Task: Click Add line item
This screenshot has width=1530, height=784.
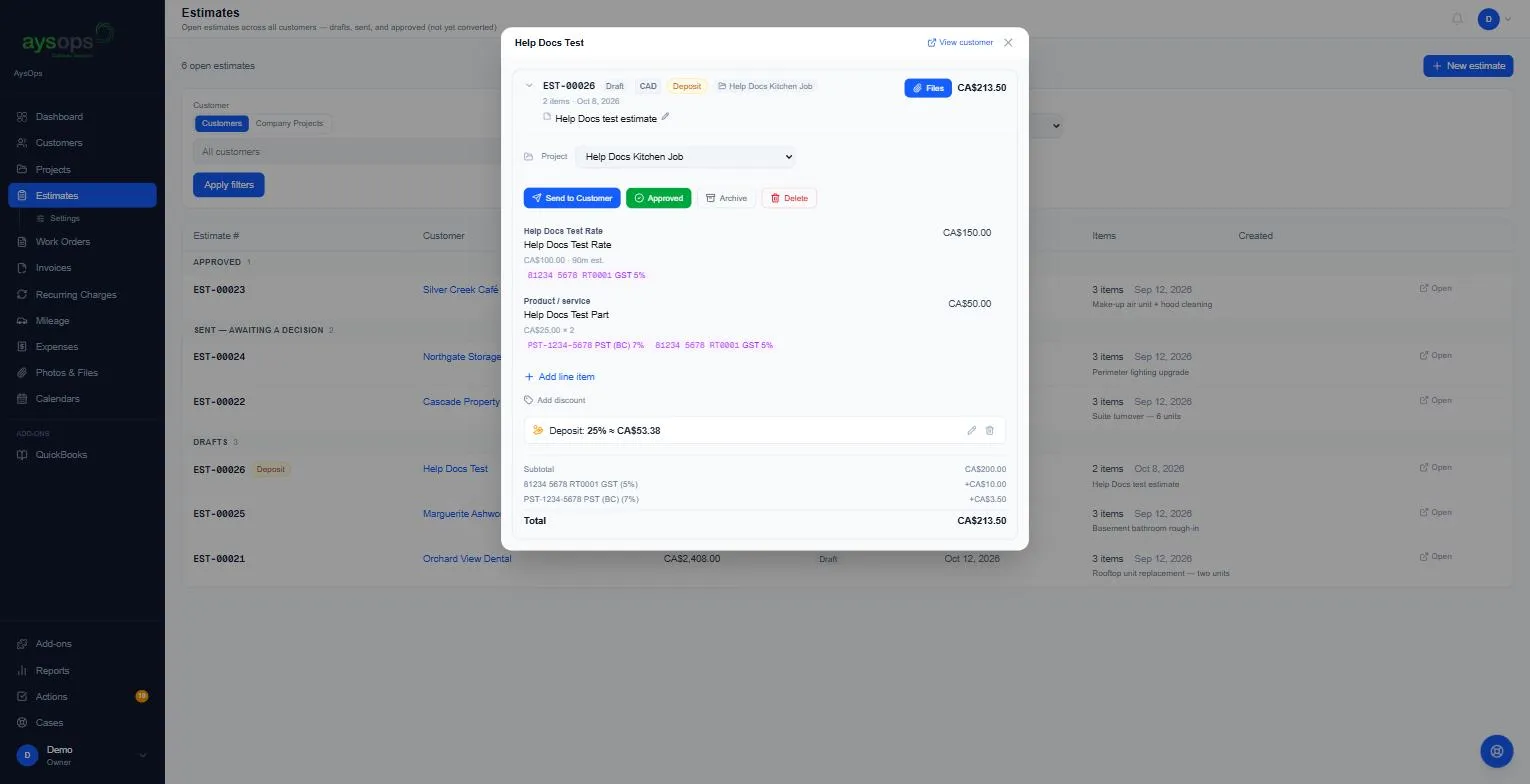Action: pyautogui.click(x=559, y=377)
